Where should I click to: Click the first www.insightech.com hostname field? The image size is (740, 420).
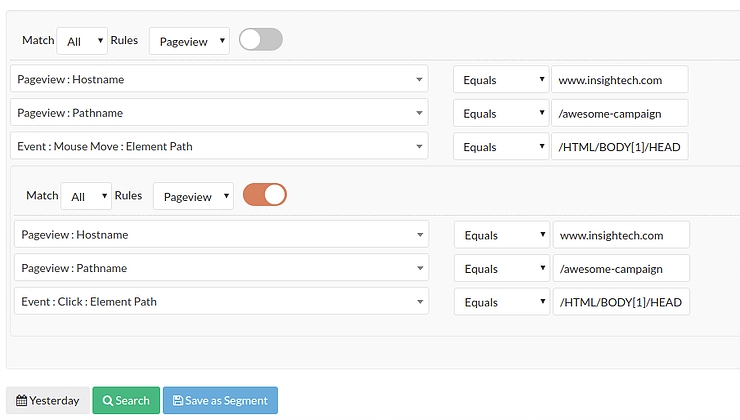tap(620, 80)
